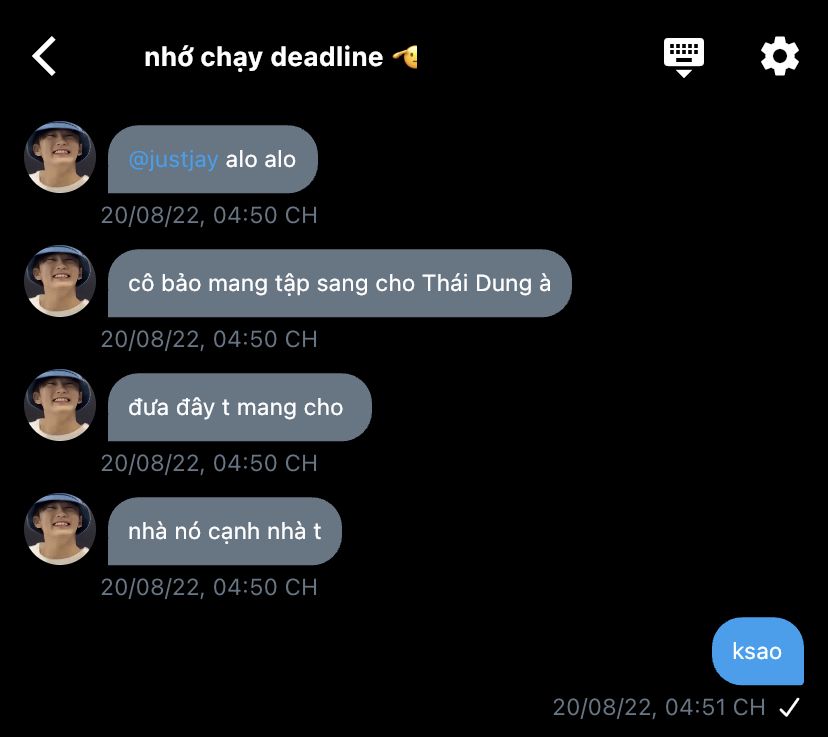Click timestamp below "đưa đây t mang cho"
The height and width of the screenshot is (737, 828).
(209, 463)
